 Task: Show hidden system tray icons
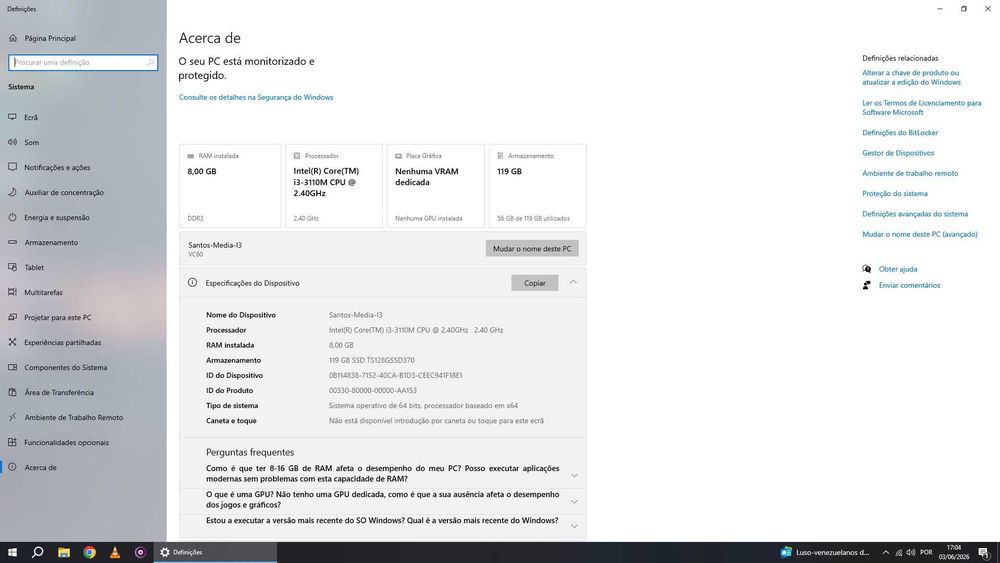[885, 552]
